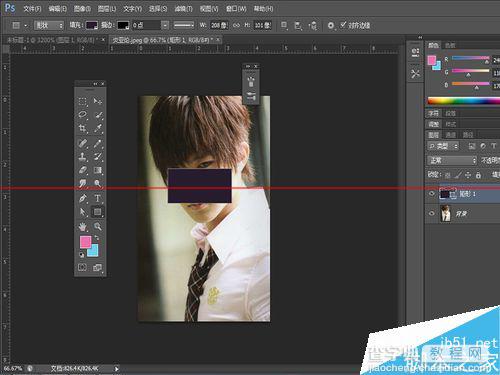Select the Spot Healing Brush tool
500x375 pixels.
[x=82, y=143]
